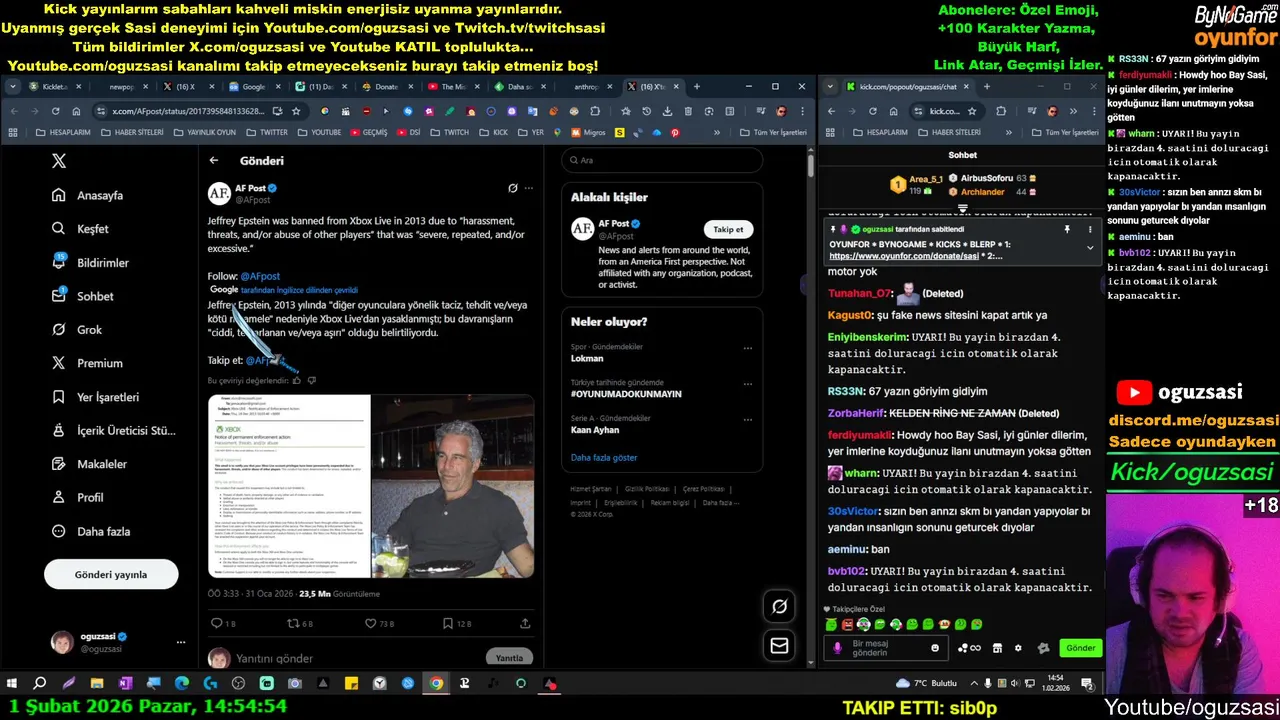This screenshot has height=720, width=1280.
Task: Open the floating Grok button
Action: point(779,606)
